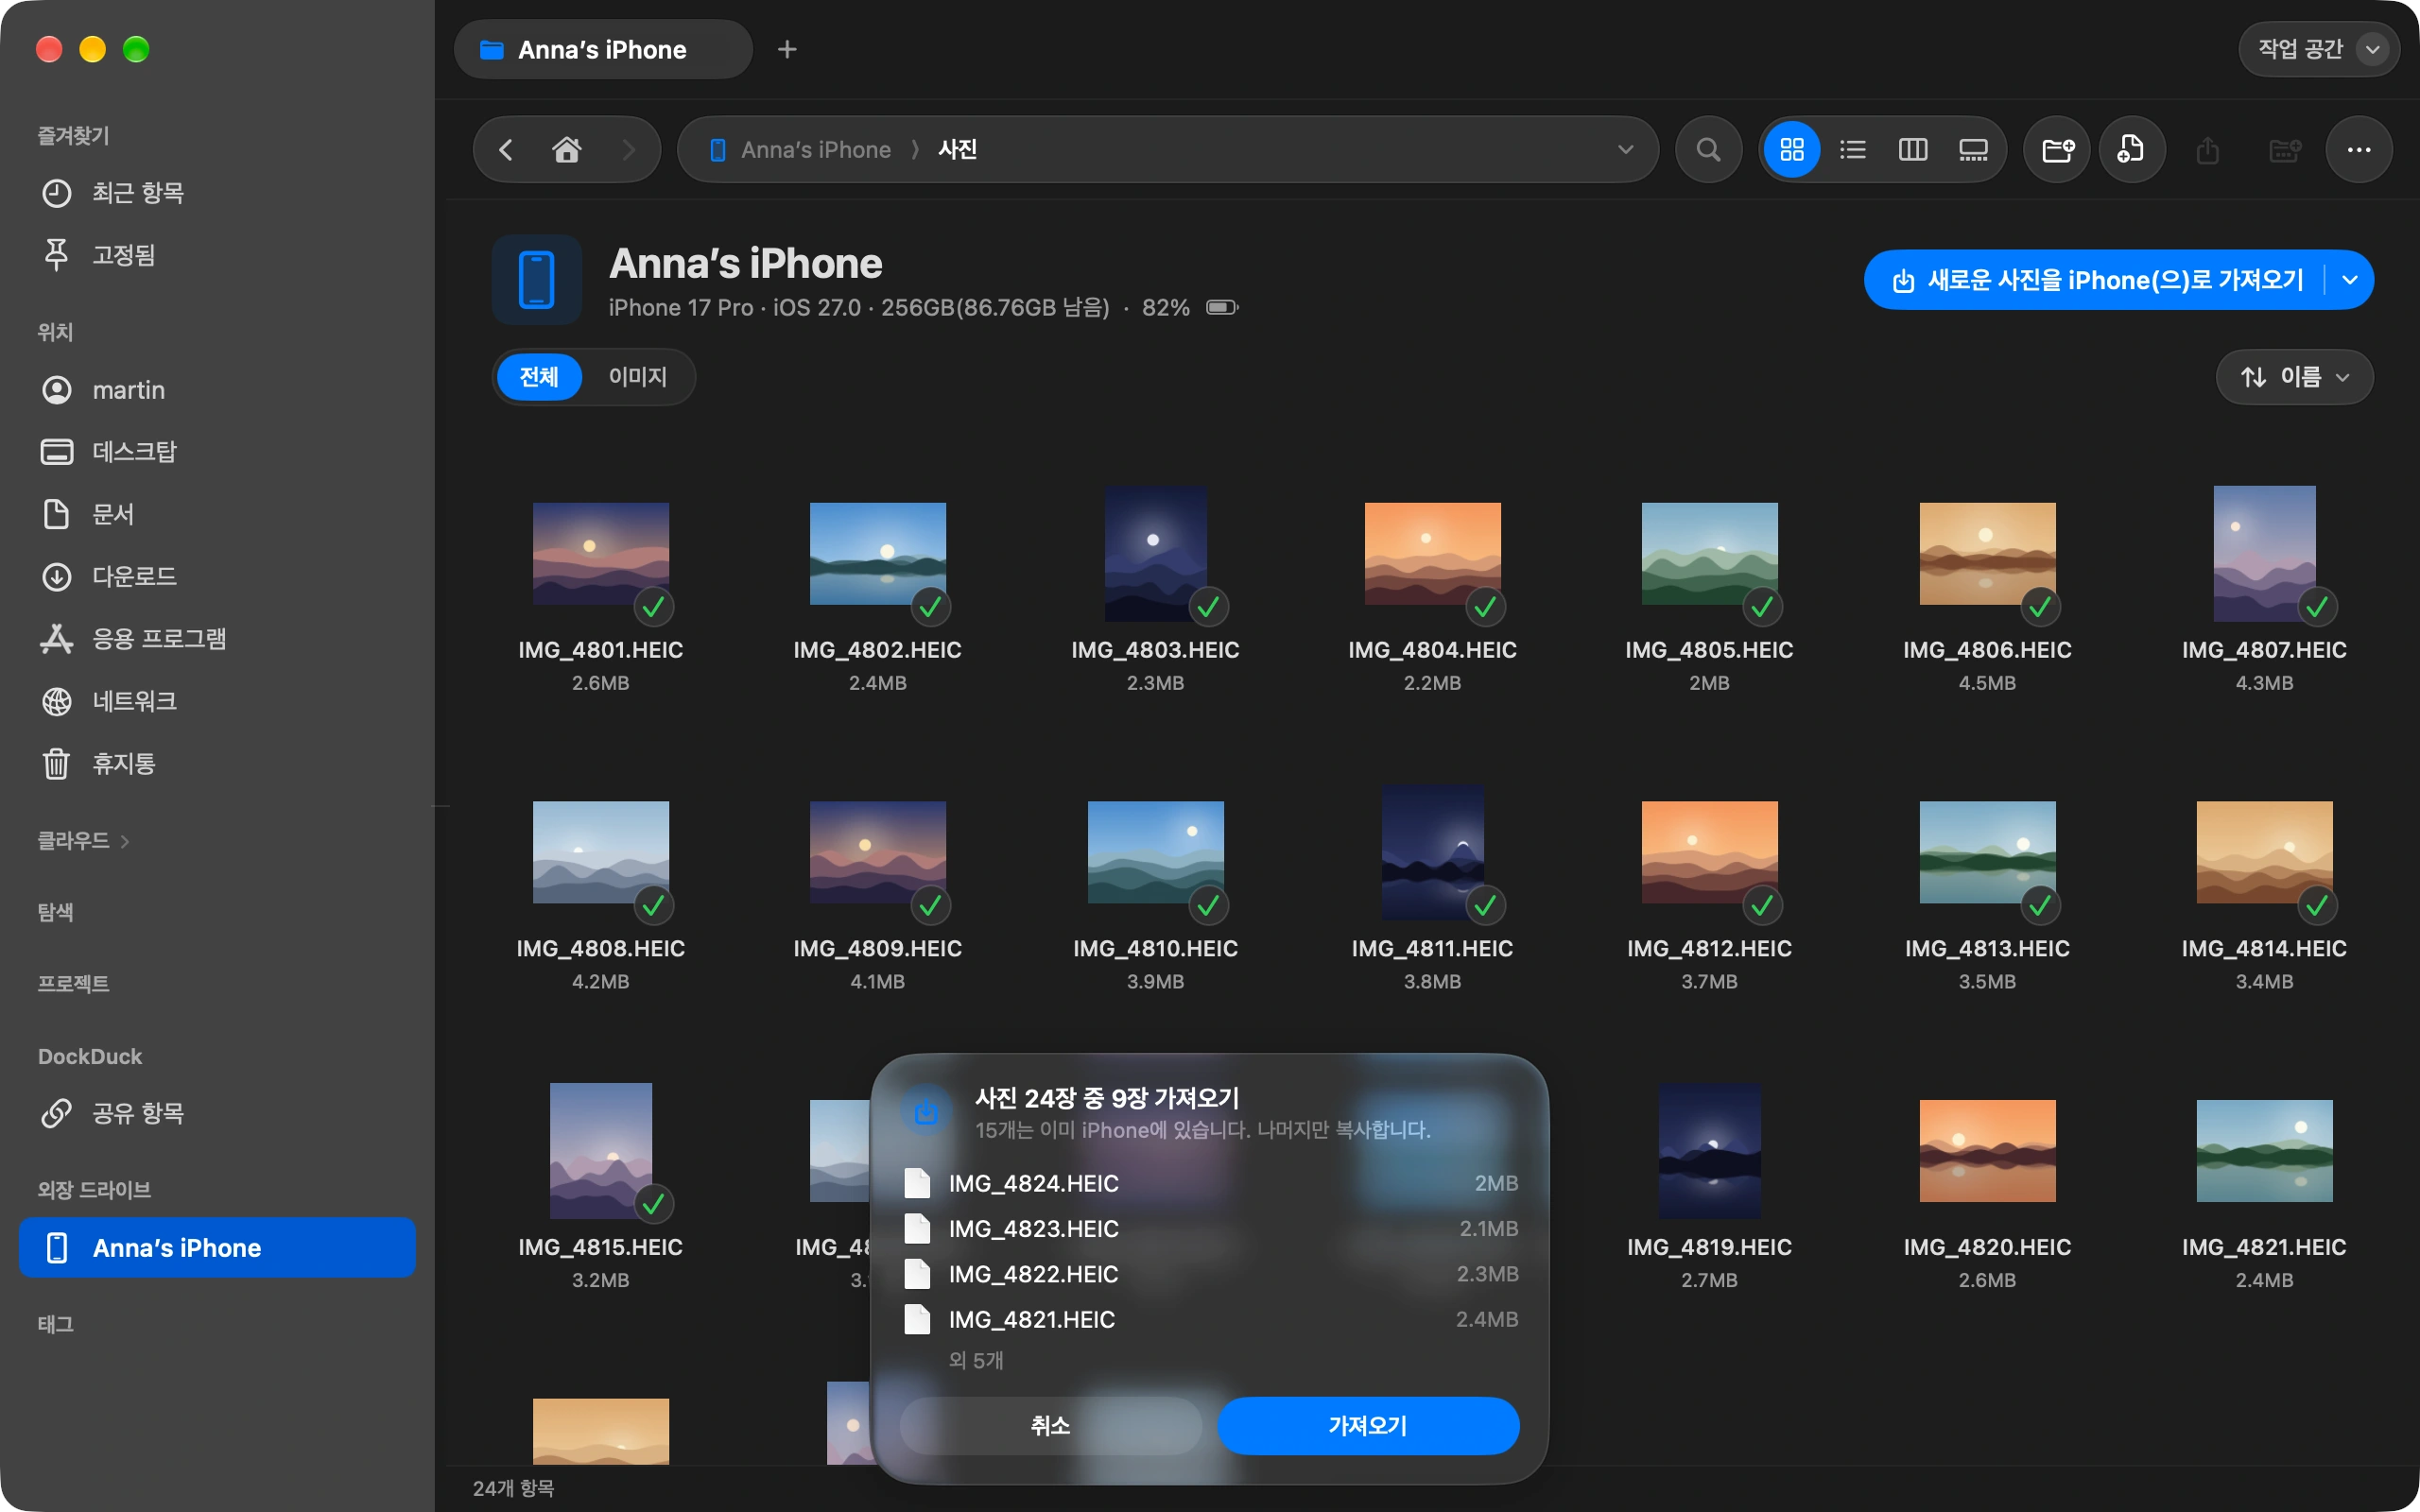Switch to gallery view icon

click(1972, 150)
